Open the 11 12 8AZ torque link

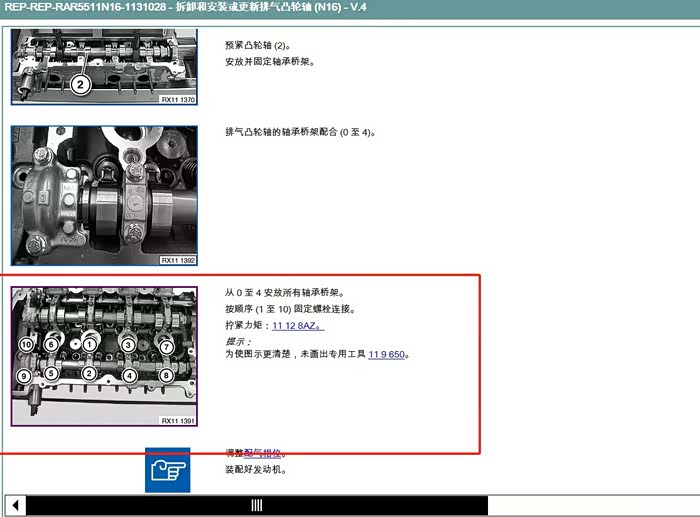coord(298,326)
